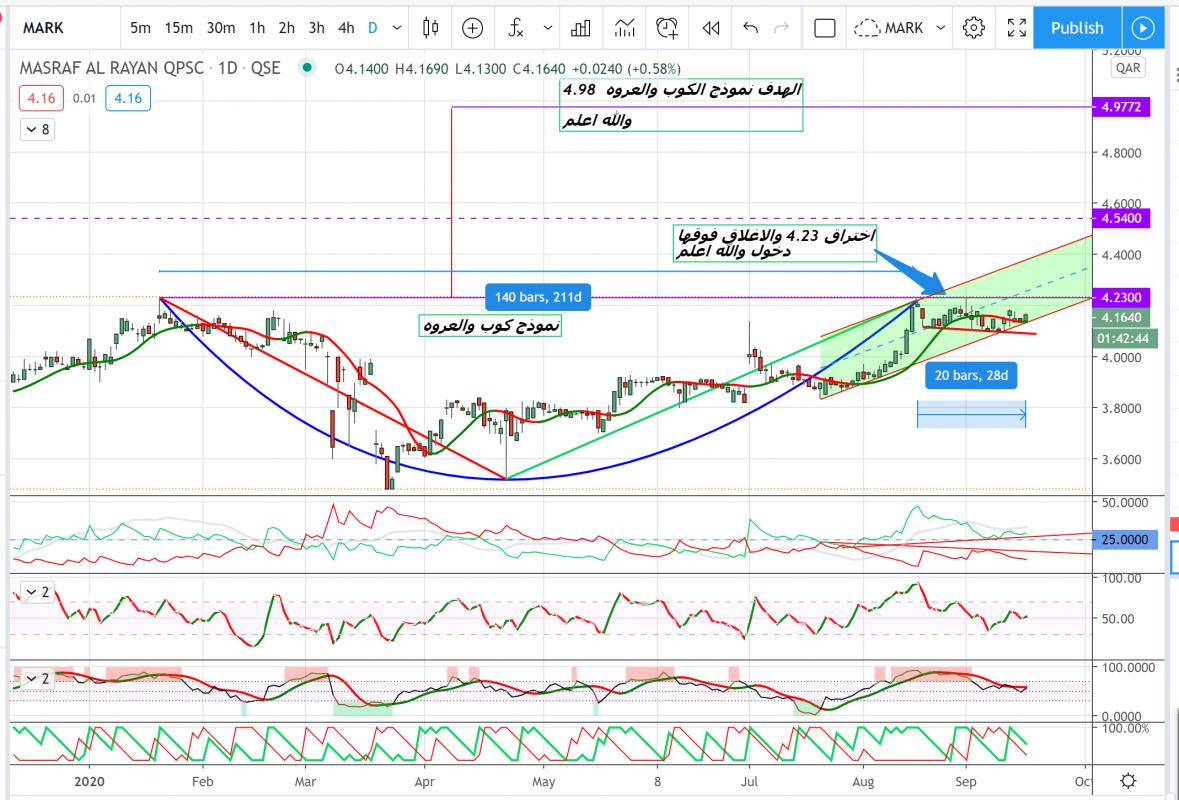Screen dimensions: 1179x800
Task: Select the 4.5400 dashed line price label
Action: click(1121, 218)
